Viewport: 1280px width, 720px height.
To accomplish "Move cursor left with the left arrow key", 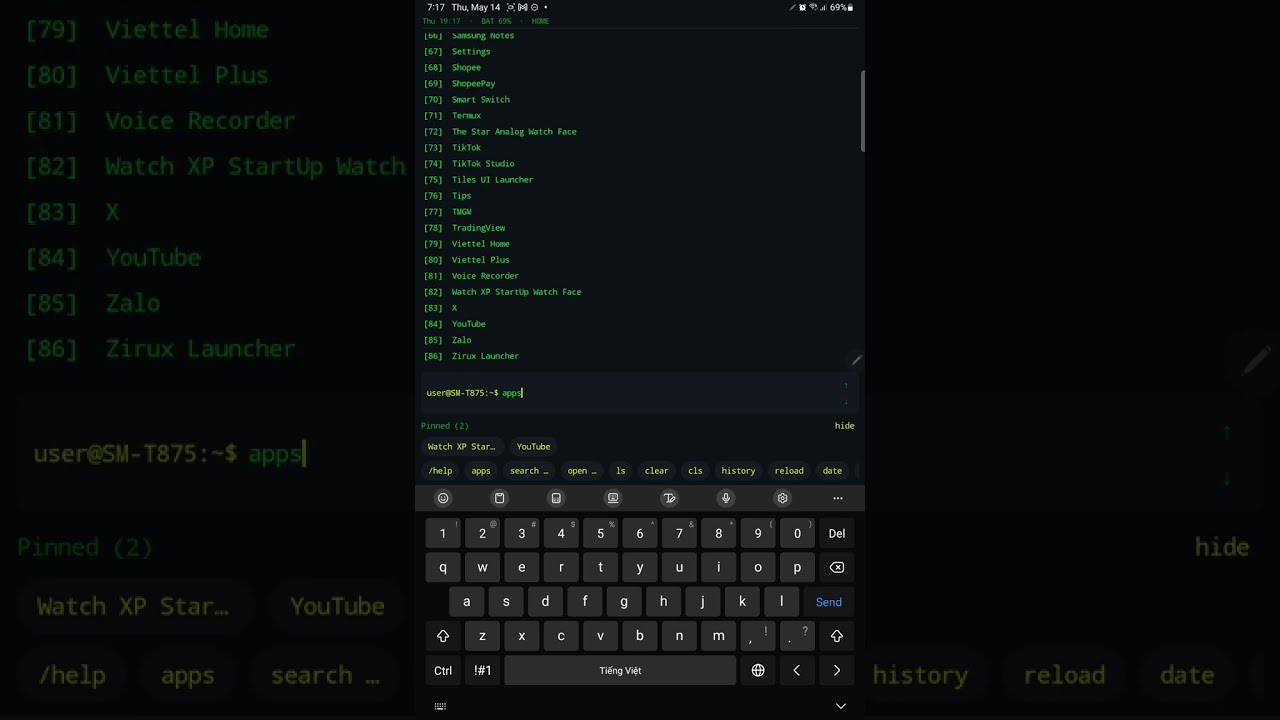I will point(797,671).
